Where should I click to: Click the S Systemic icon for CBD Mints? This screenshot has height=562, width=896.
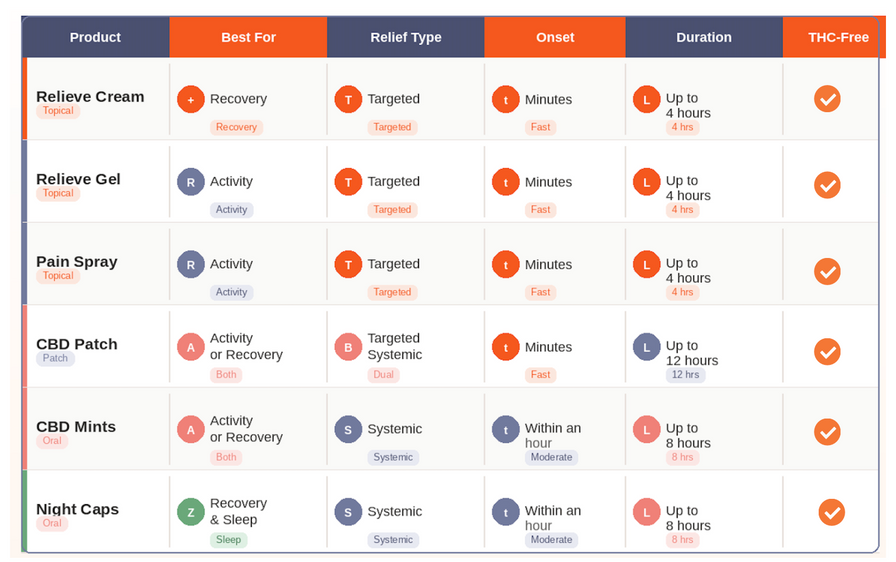348,429
